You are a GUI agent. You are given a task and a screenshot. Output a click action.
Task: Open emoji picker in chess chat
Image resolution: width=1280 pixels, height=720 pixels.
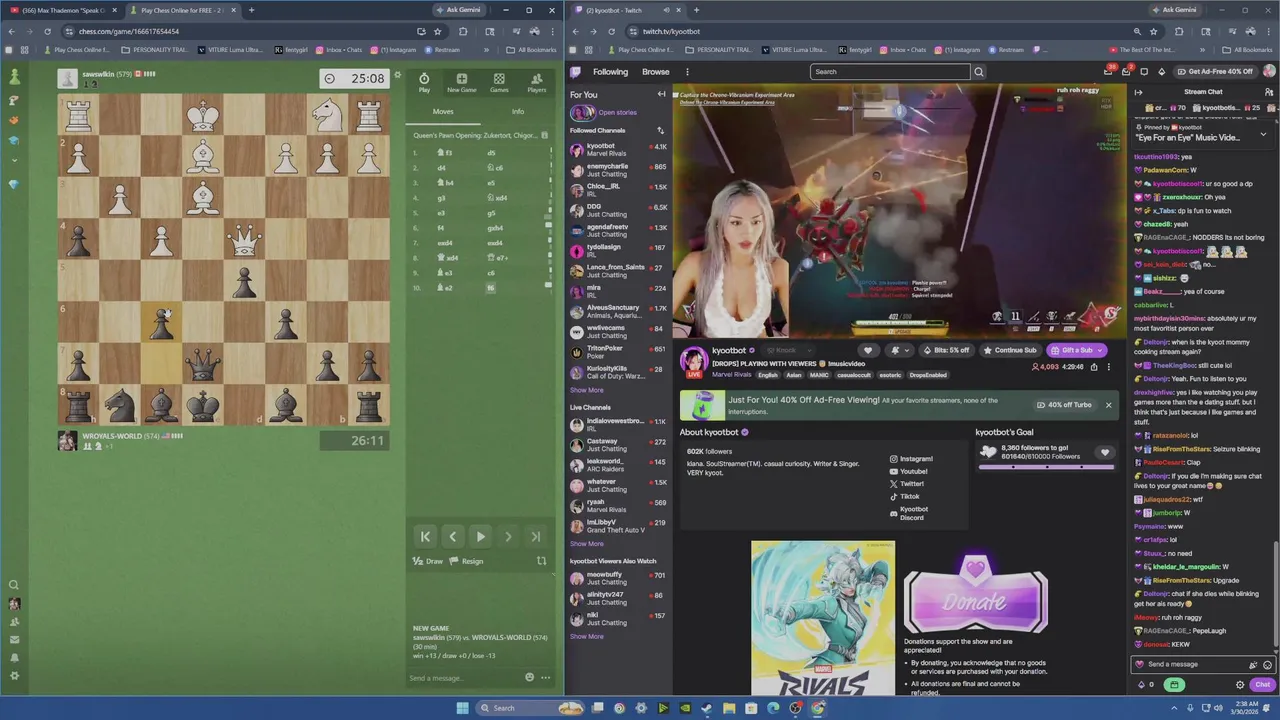click(x=530, y=677)
